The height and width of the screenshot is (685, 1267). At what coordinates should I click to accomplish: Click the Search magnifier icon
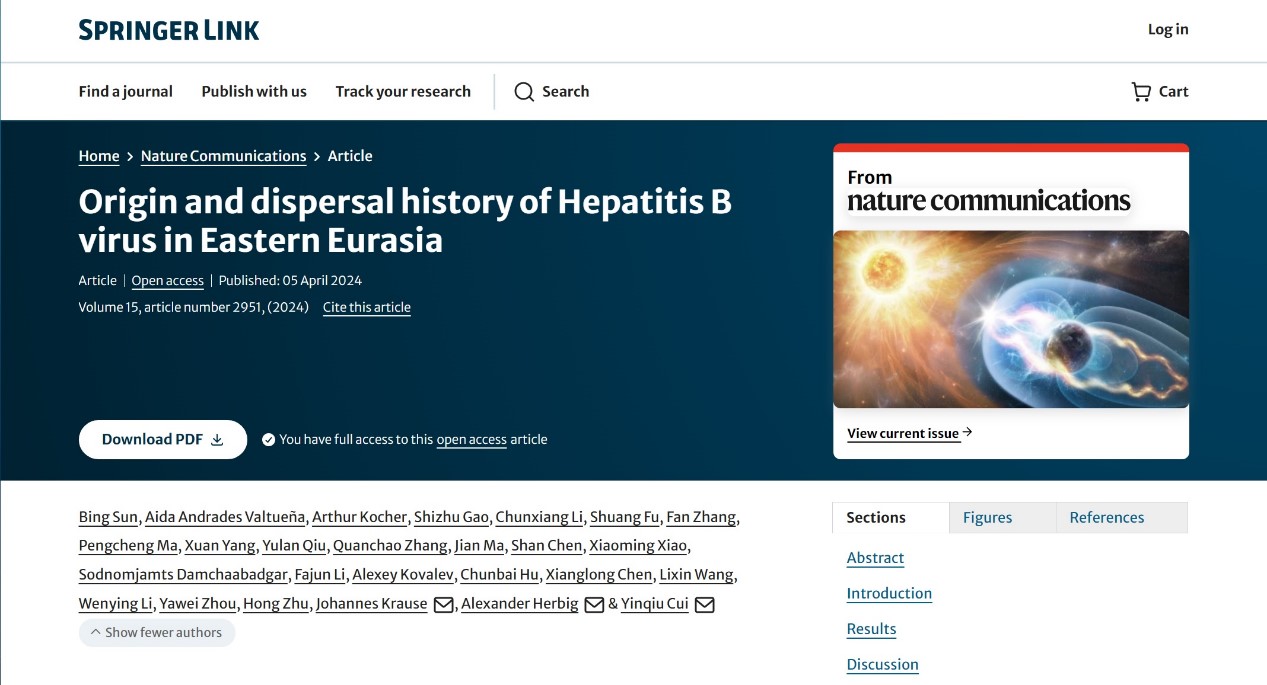click(x=524, y=92)
